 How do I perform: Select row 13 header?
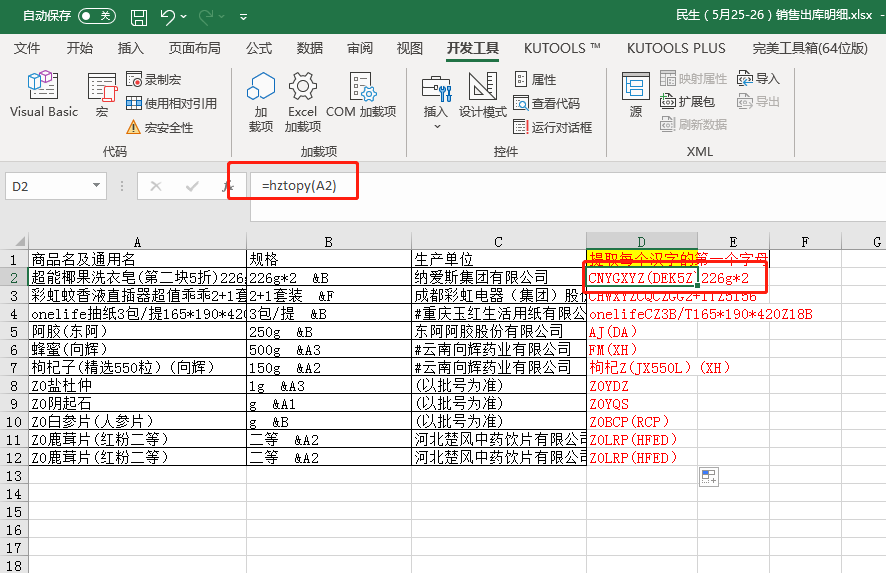pyautogui.click(x=14, y=476)
